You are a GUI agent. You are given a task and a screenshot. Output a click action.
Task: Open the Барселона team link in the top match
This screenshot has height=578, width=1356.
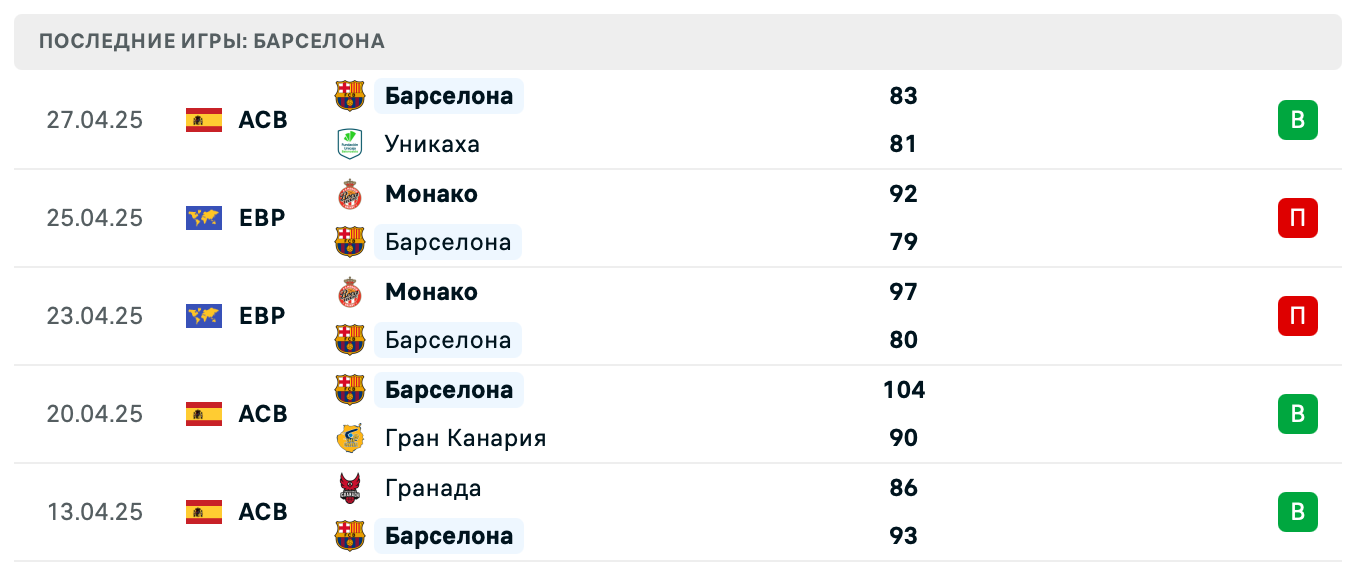click(448, 96)
